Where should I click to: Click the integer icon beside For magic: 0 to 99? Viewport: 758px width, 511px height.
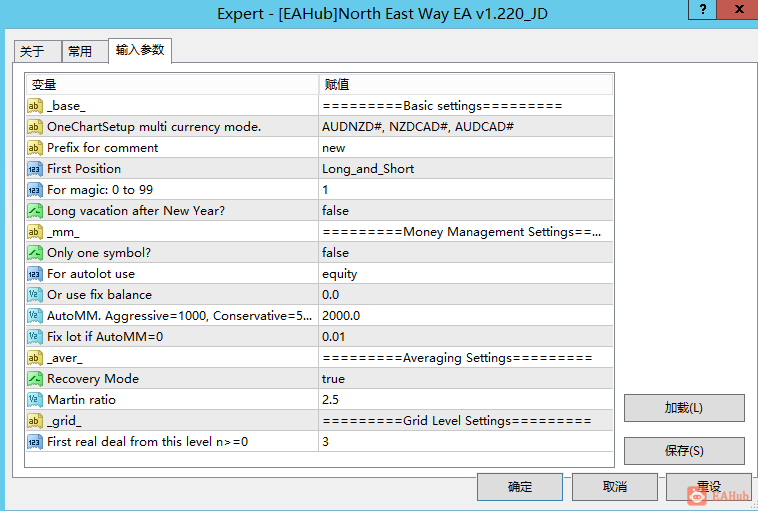click(35, 190)
